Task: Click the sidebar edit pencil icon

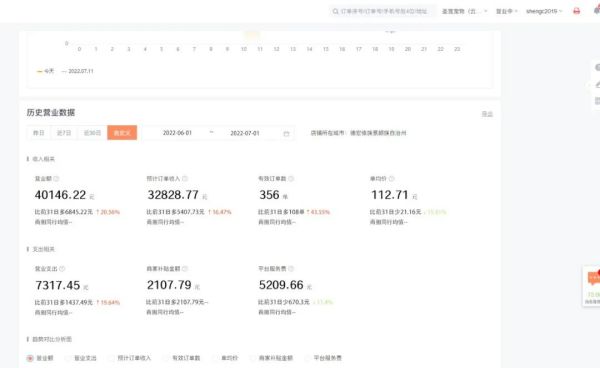Action: pos(597,84)
